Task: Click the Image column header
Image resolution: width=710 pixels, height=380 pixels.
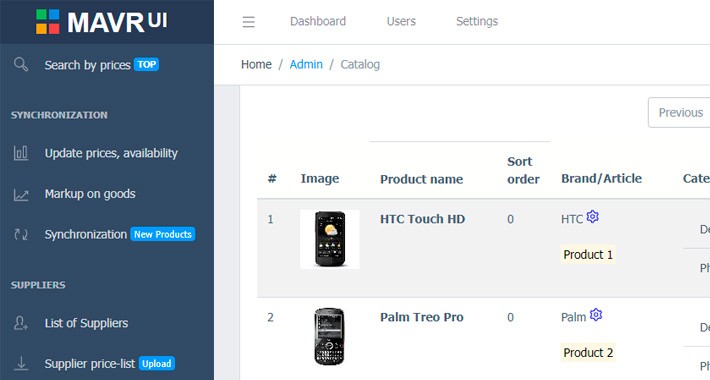Action: click(x=320, y=179)
